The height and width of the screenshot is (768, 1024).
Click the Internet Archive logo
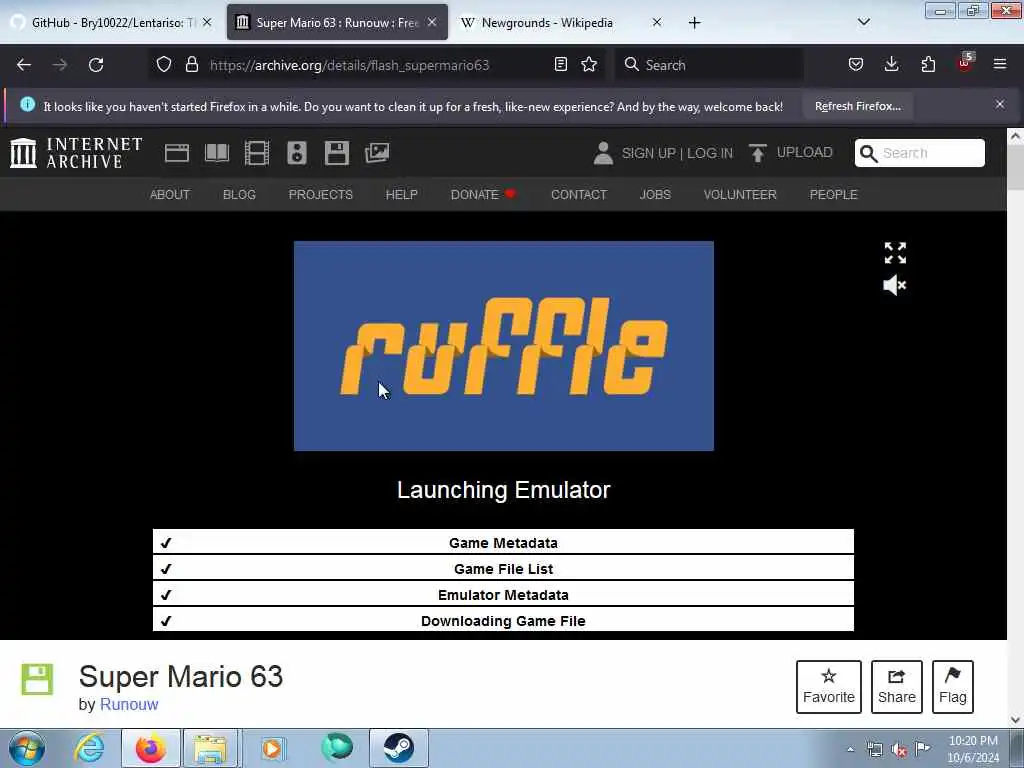tap(76, 153)
